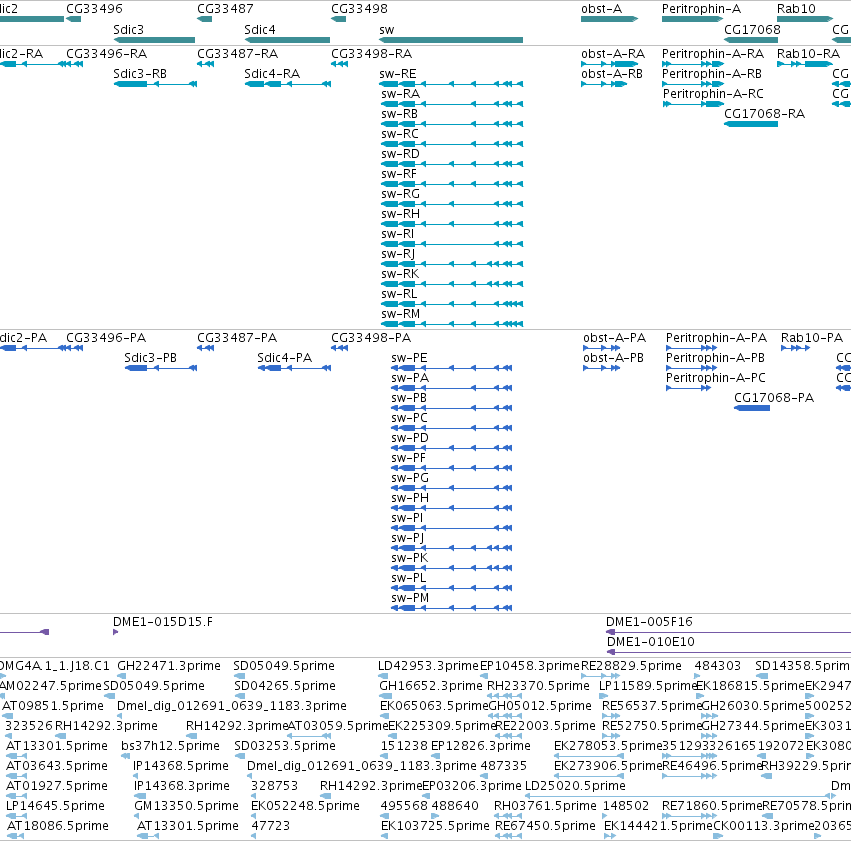Image resolution: width=851 pixels, height=841 pixels.
Task: Select the CG33487 gene label
Action: (225, 9)
